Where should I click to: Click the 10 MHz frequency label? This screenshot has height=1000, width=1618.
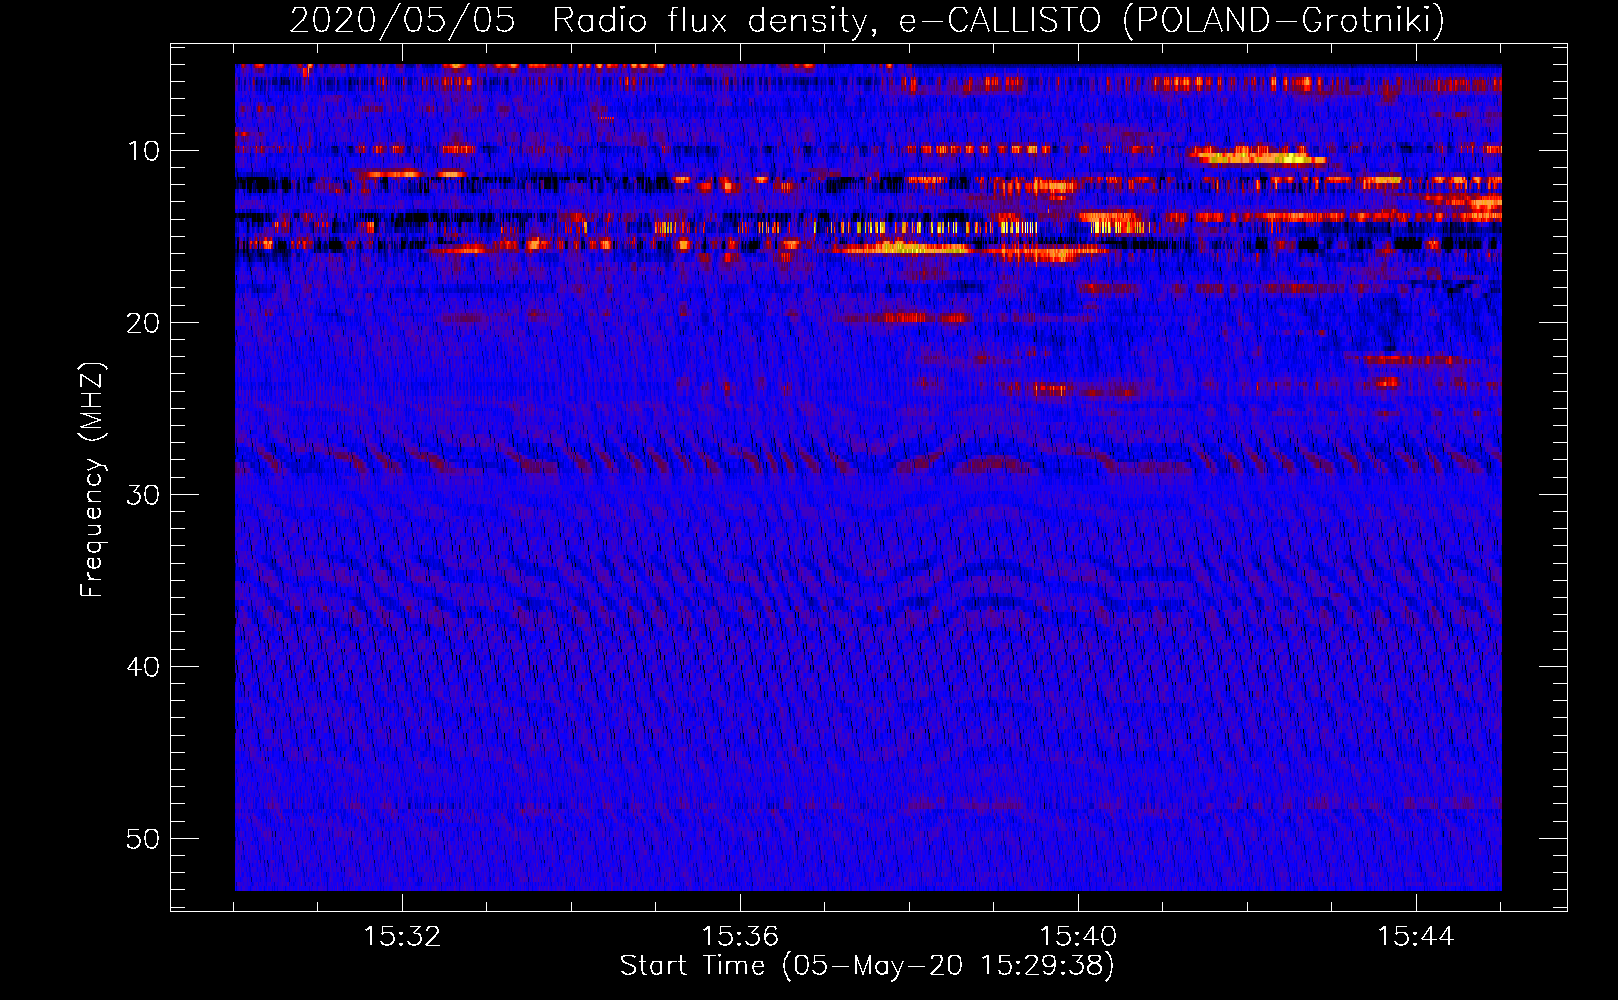144,151
